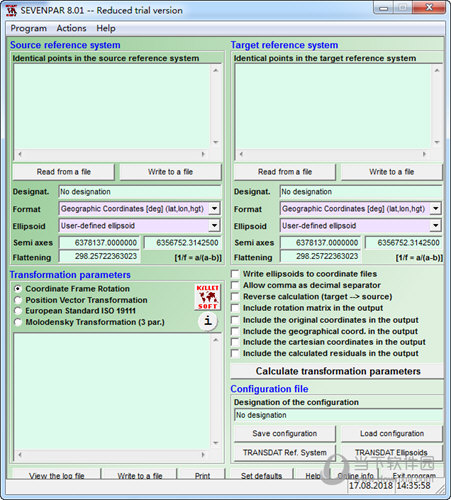This screenshot has width=451, height=500.
Task: Toggle Allow comma as decimal separator
Action: (235, 285)
